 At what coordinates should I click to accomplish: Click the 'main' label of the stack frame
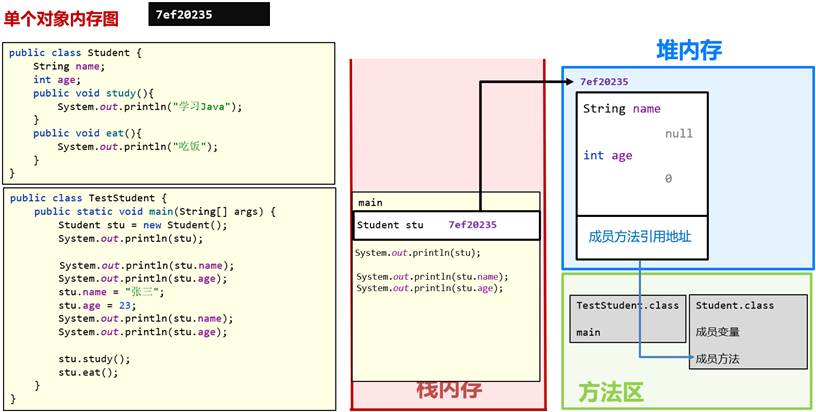(371, 203)
